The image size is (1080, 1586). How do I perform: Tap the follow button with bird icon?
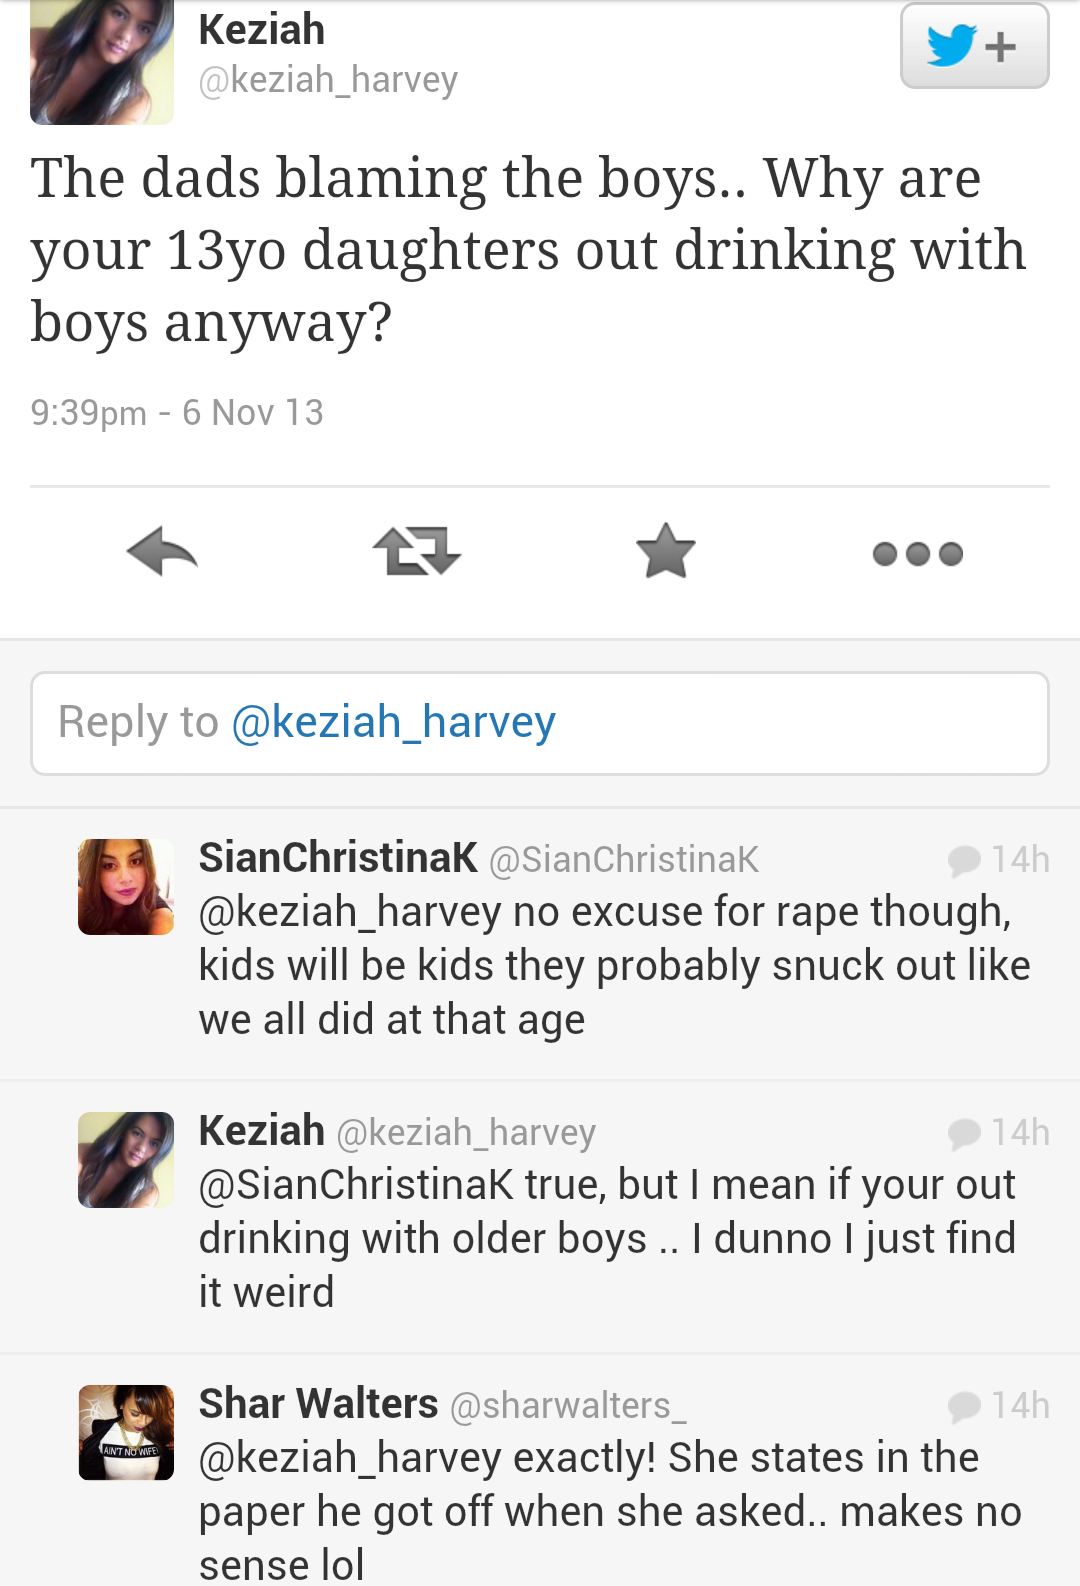tap(974, 46)
